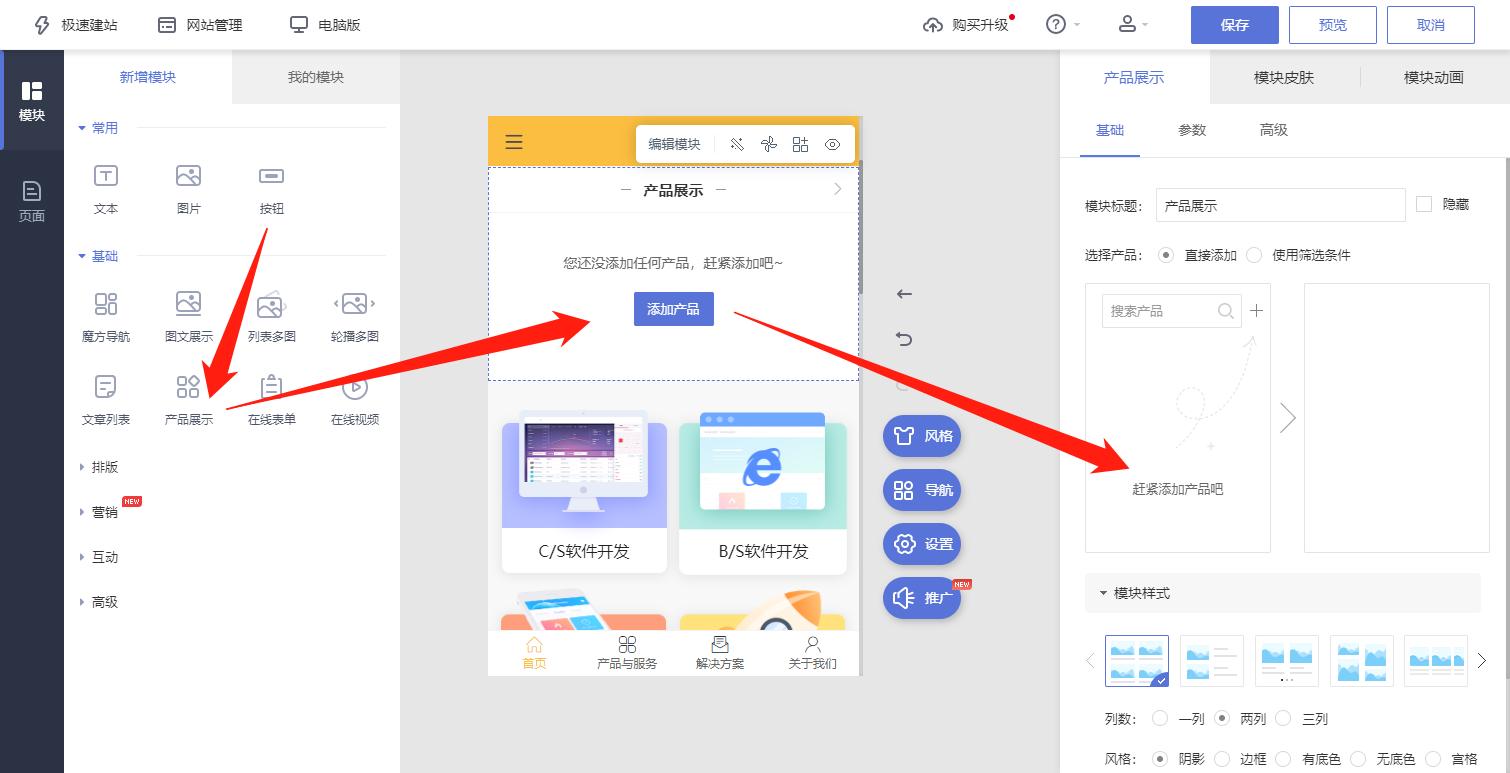The image size is (1510, 773).
Task: Select the 文本 text module icon
Action: (x=105, y=186)
